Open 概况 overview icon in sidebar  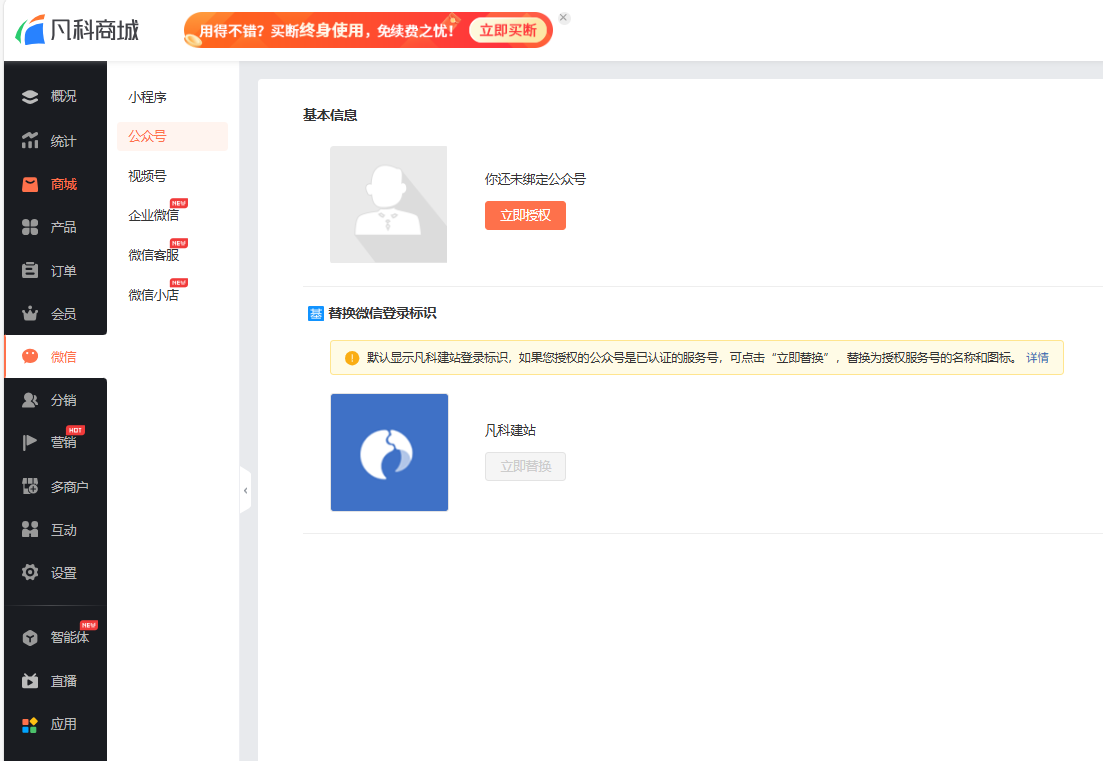[x=30, y=96]
